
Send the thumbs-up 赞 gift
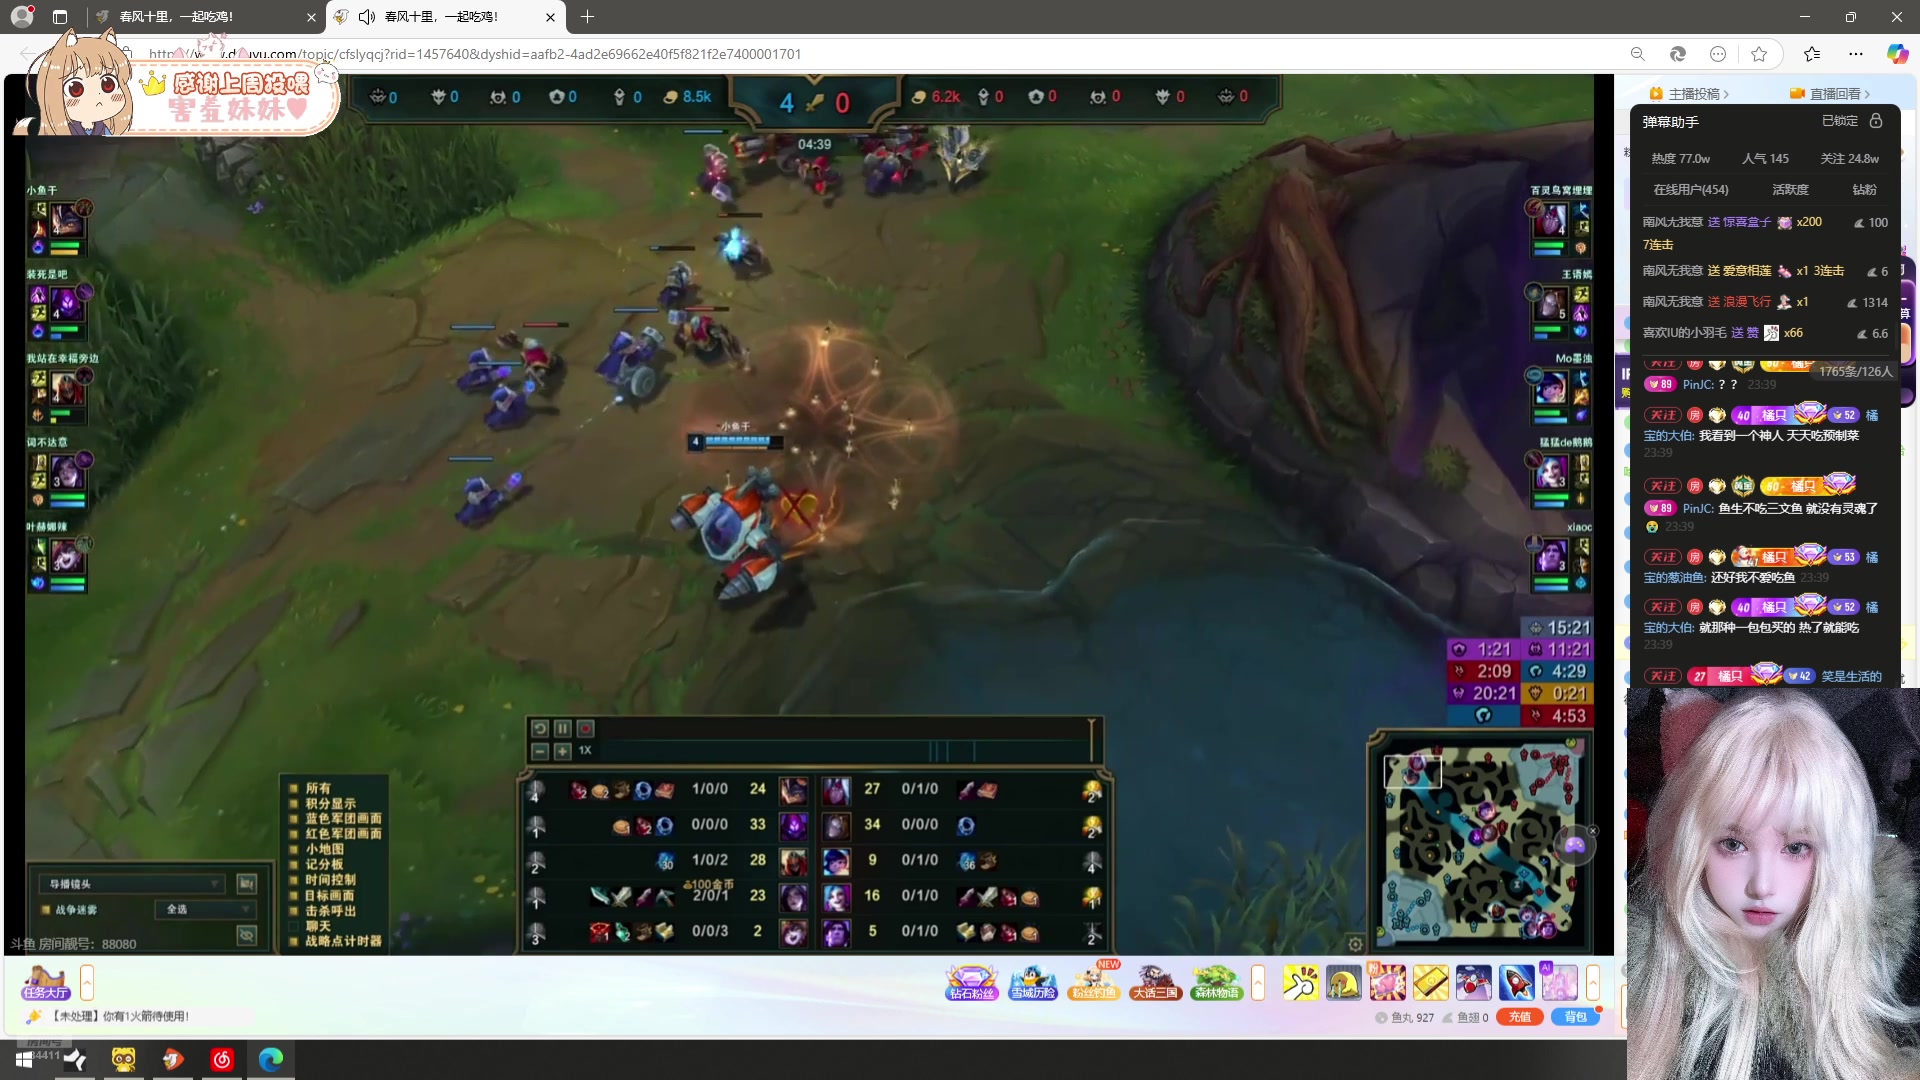(x=1300, y=983)
